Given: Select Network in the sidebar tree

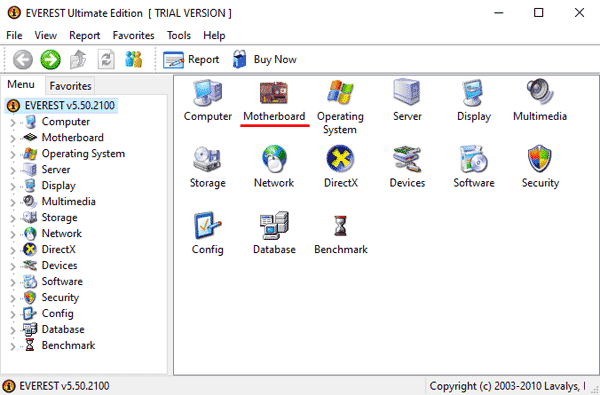Looking at the screenshot, I should [62, 233].
